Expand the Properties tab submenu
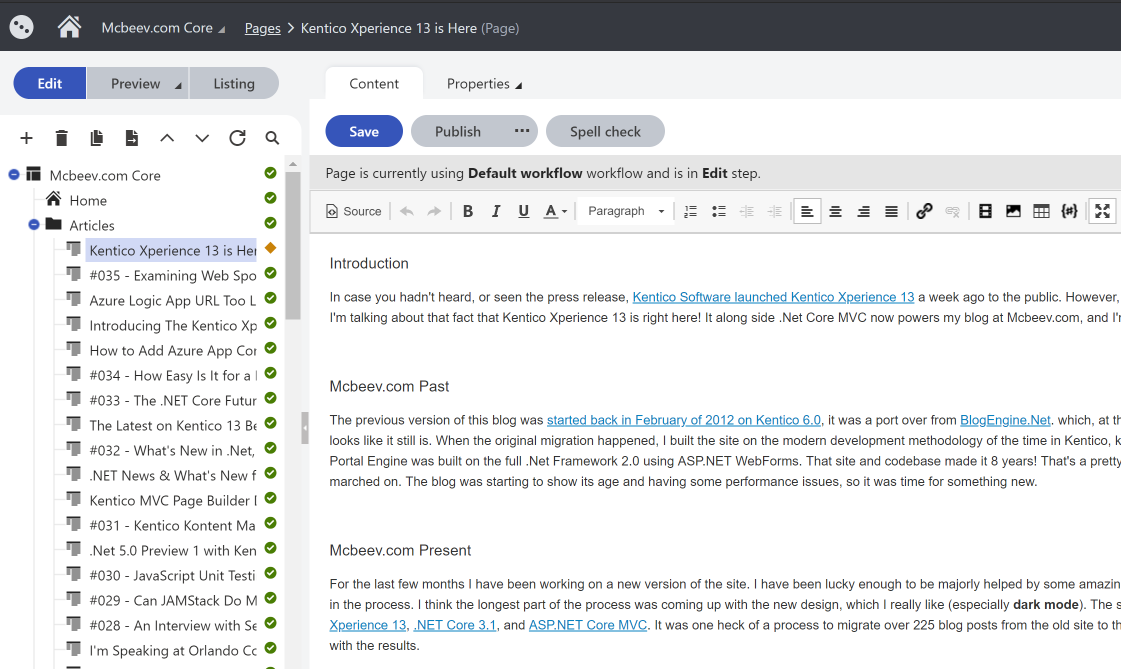The height and width of the screenshot is (669, 1121). 518,86
